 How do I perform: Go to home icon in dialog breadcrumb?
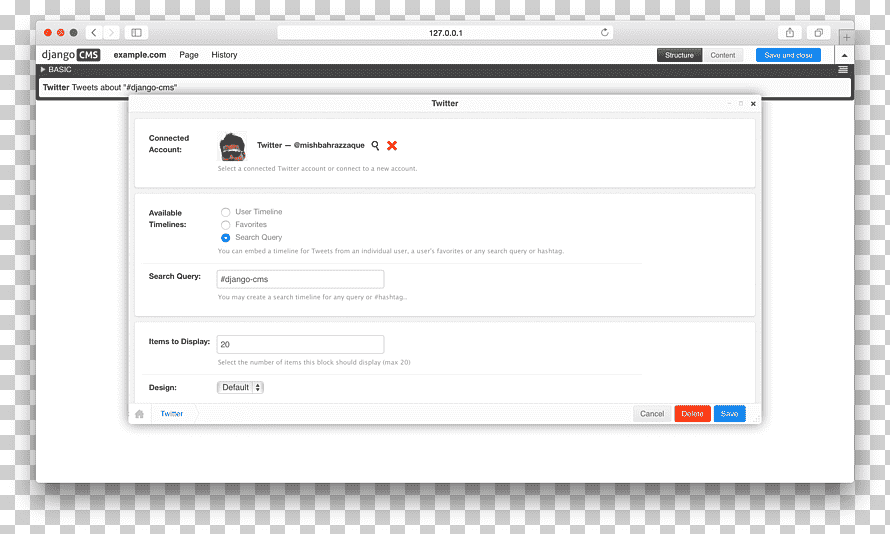point(139,414)
